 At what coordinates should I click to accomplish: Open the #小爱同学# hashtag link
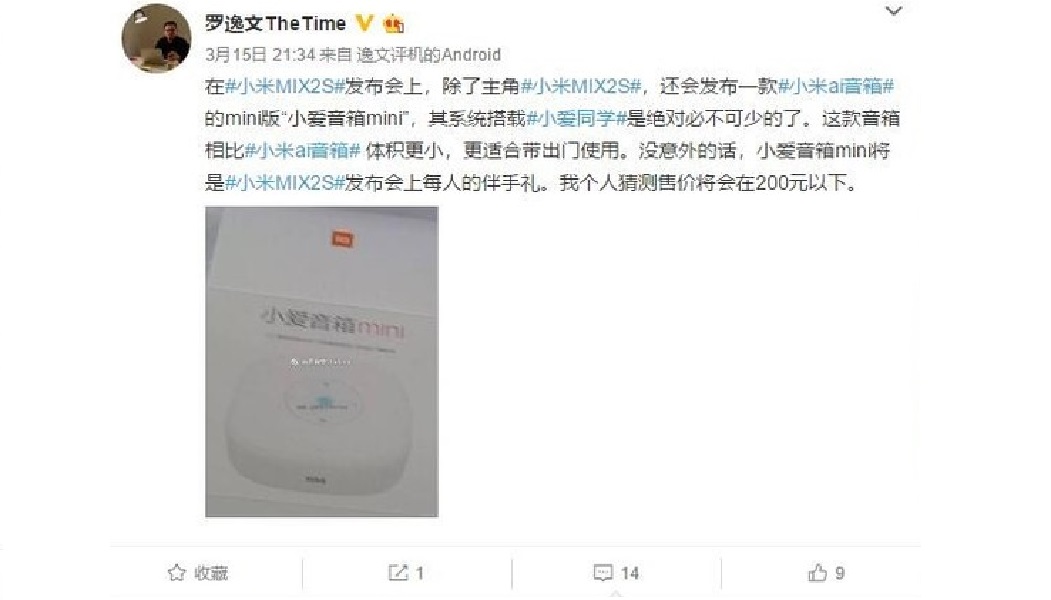click(x=576, y=119)
